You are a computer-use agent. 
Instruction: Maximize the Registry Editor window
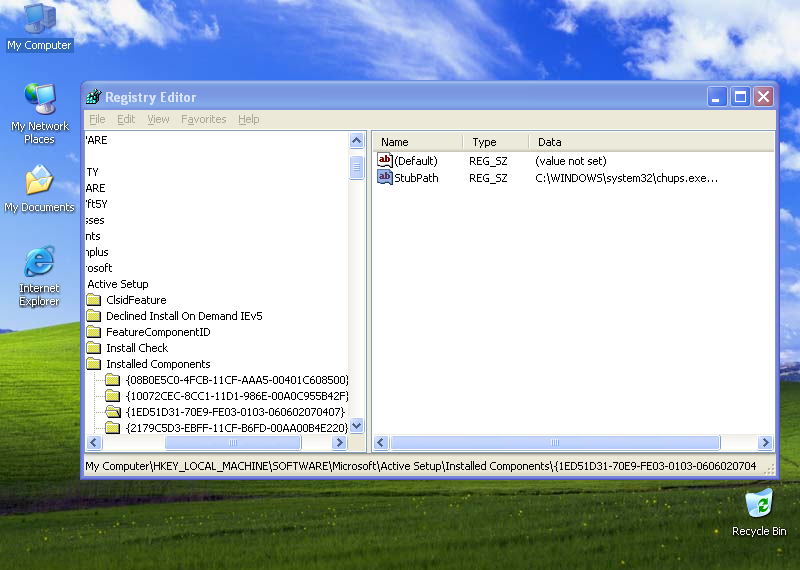tap(740, 96)
